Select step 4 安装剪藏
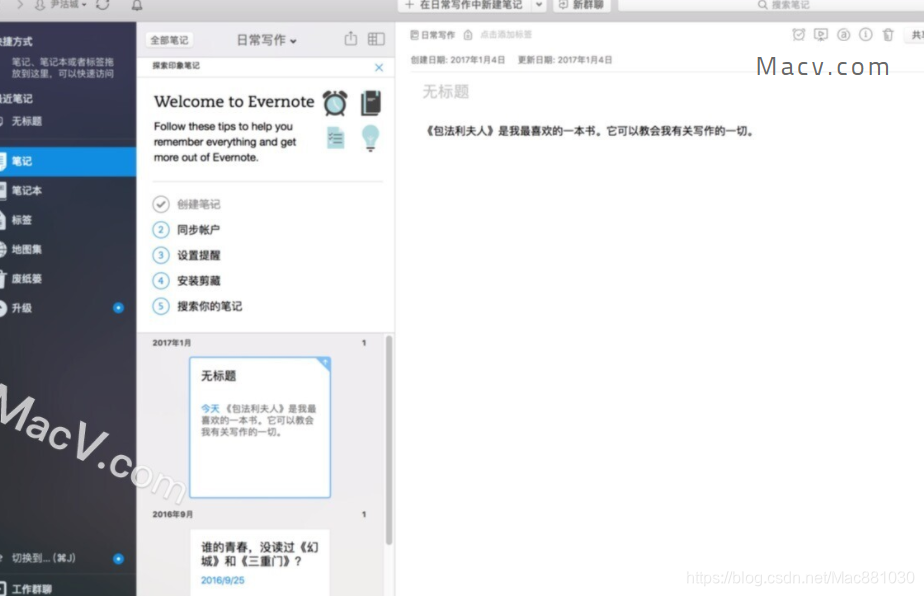This screenshot has width=924, height=596. pos(198,280)
